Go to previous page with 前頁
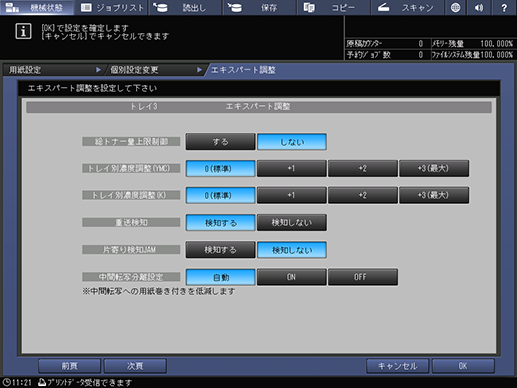This screenshot has height=388, width=517. (69, 366)
